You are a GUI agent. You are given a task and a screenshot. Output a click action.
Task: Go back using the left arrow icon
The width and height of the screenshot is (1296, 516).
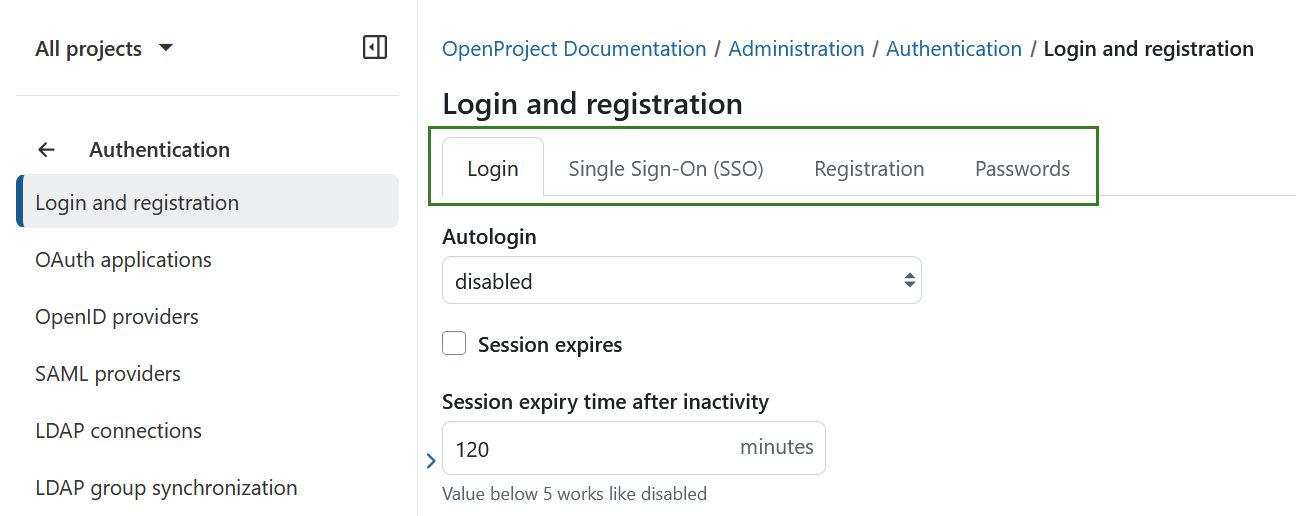point(46,150)
